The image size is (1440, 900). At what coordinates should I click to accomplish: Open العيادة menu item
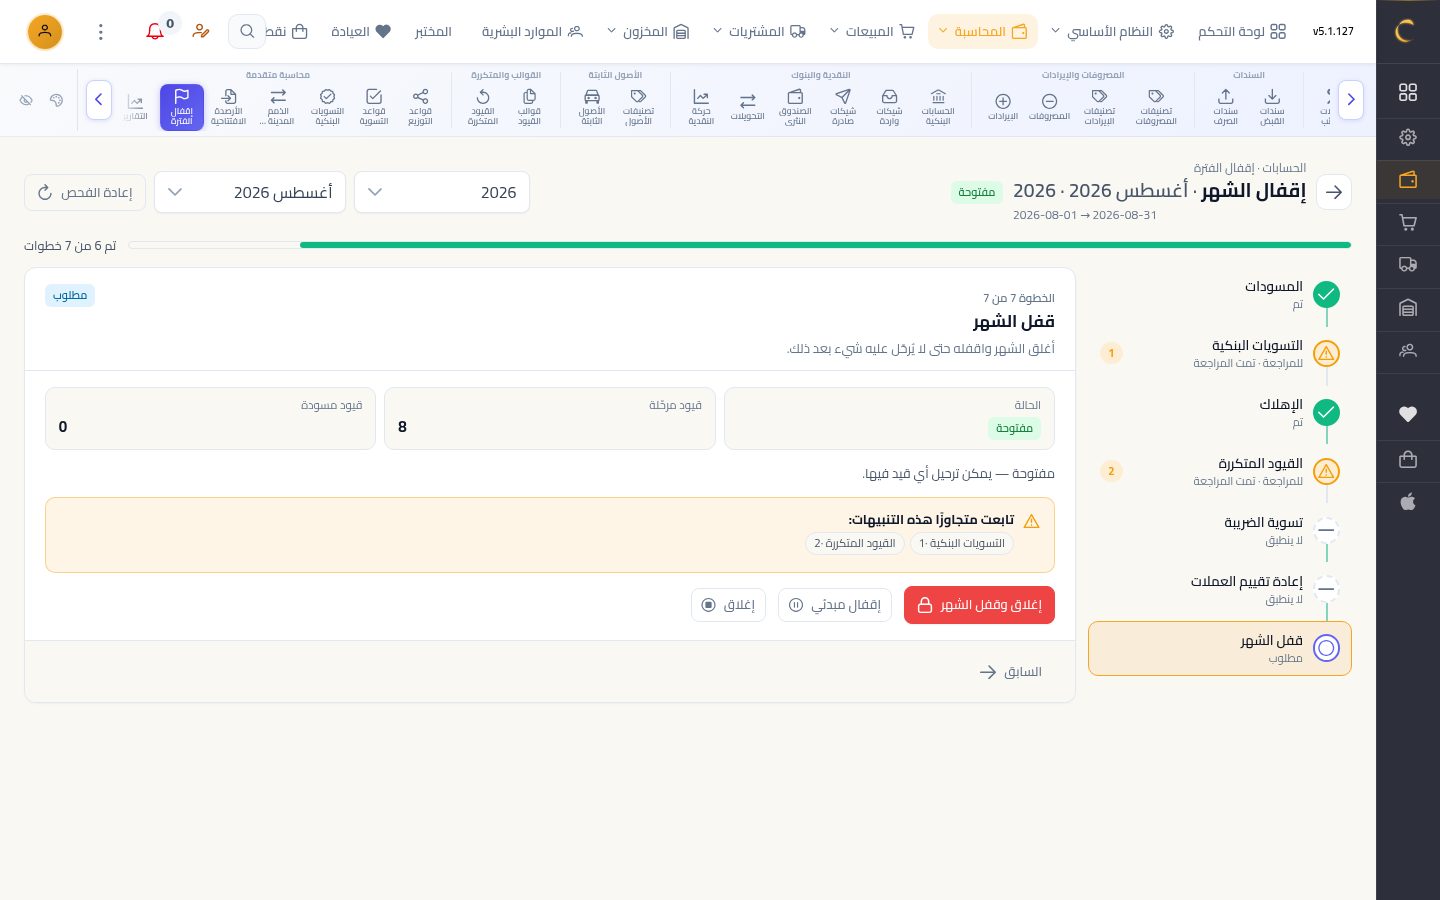coord(360,32)
